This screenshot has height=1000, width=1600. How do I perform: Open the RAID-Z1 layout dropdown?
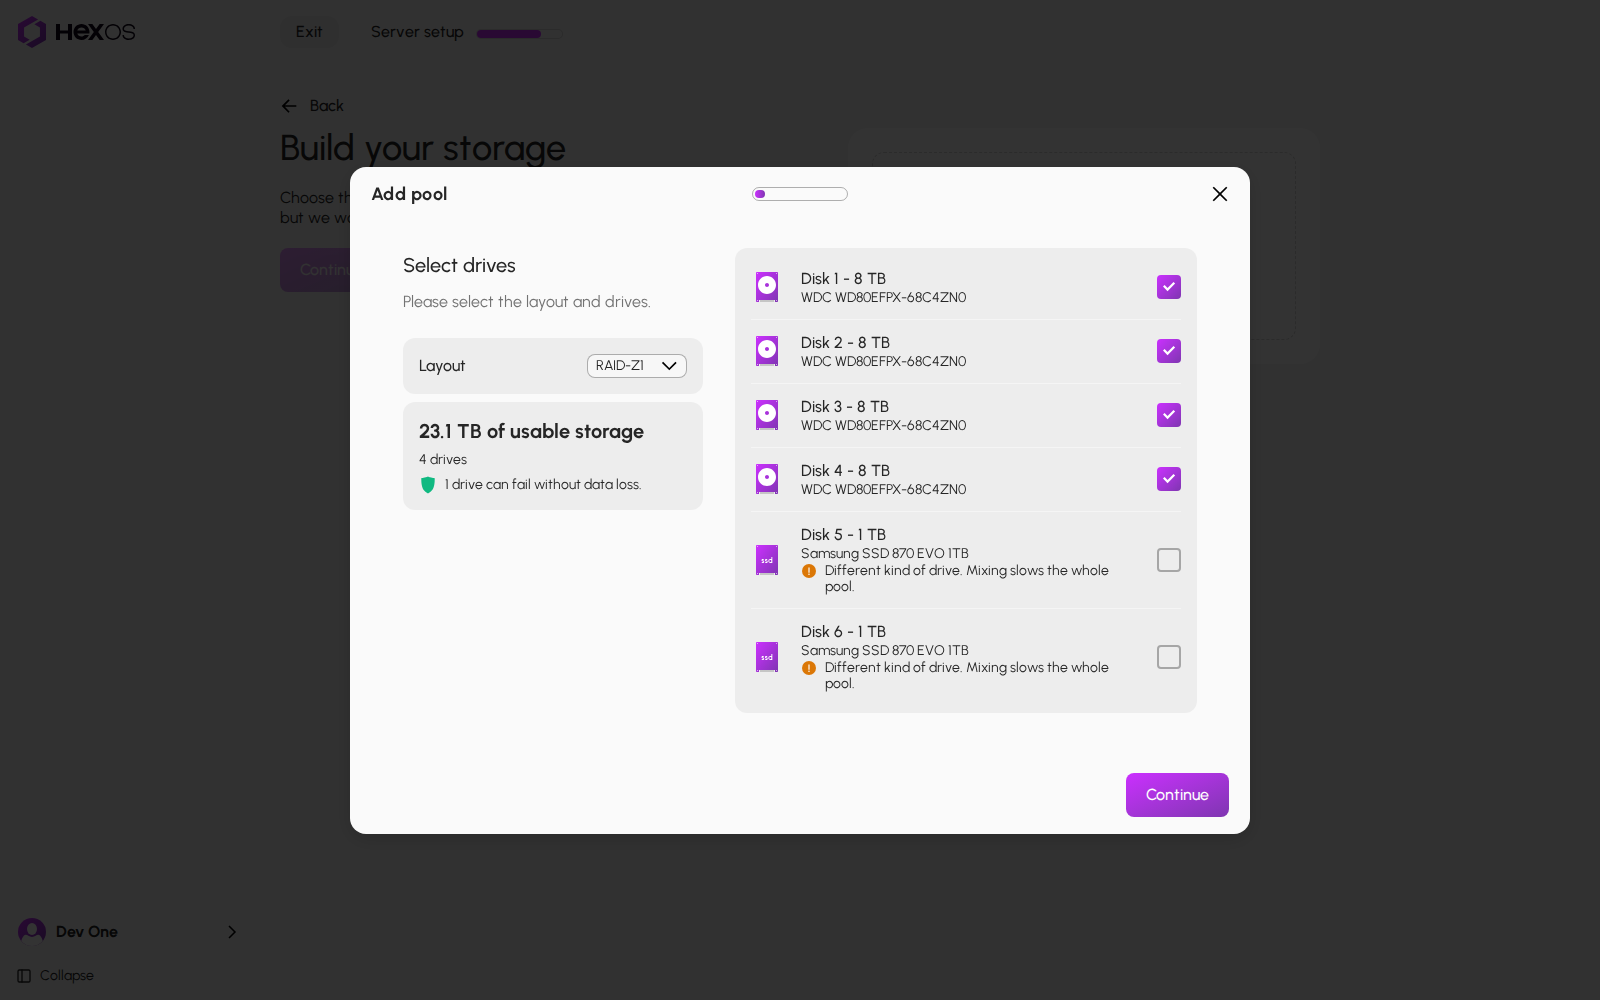point(637,366)
